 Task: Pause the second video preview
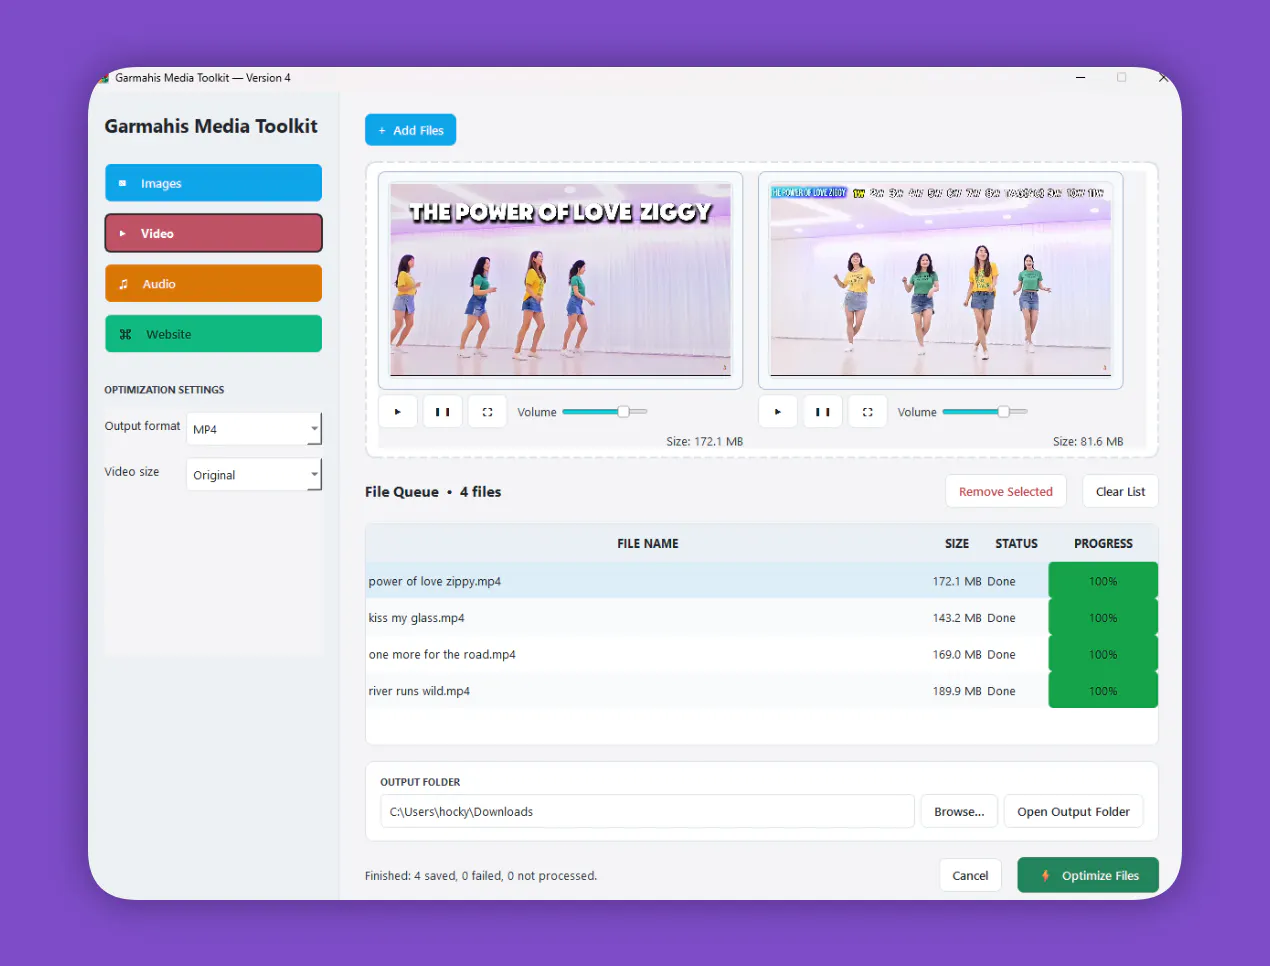[823, 412]
